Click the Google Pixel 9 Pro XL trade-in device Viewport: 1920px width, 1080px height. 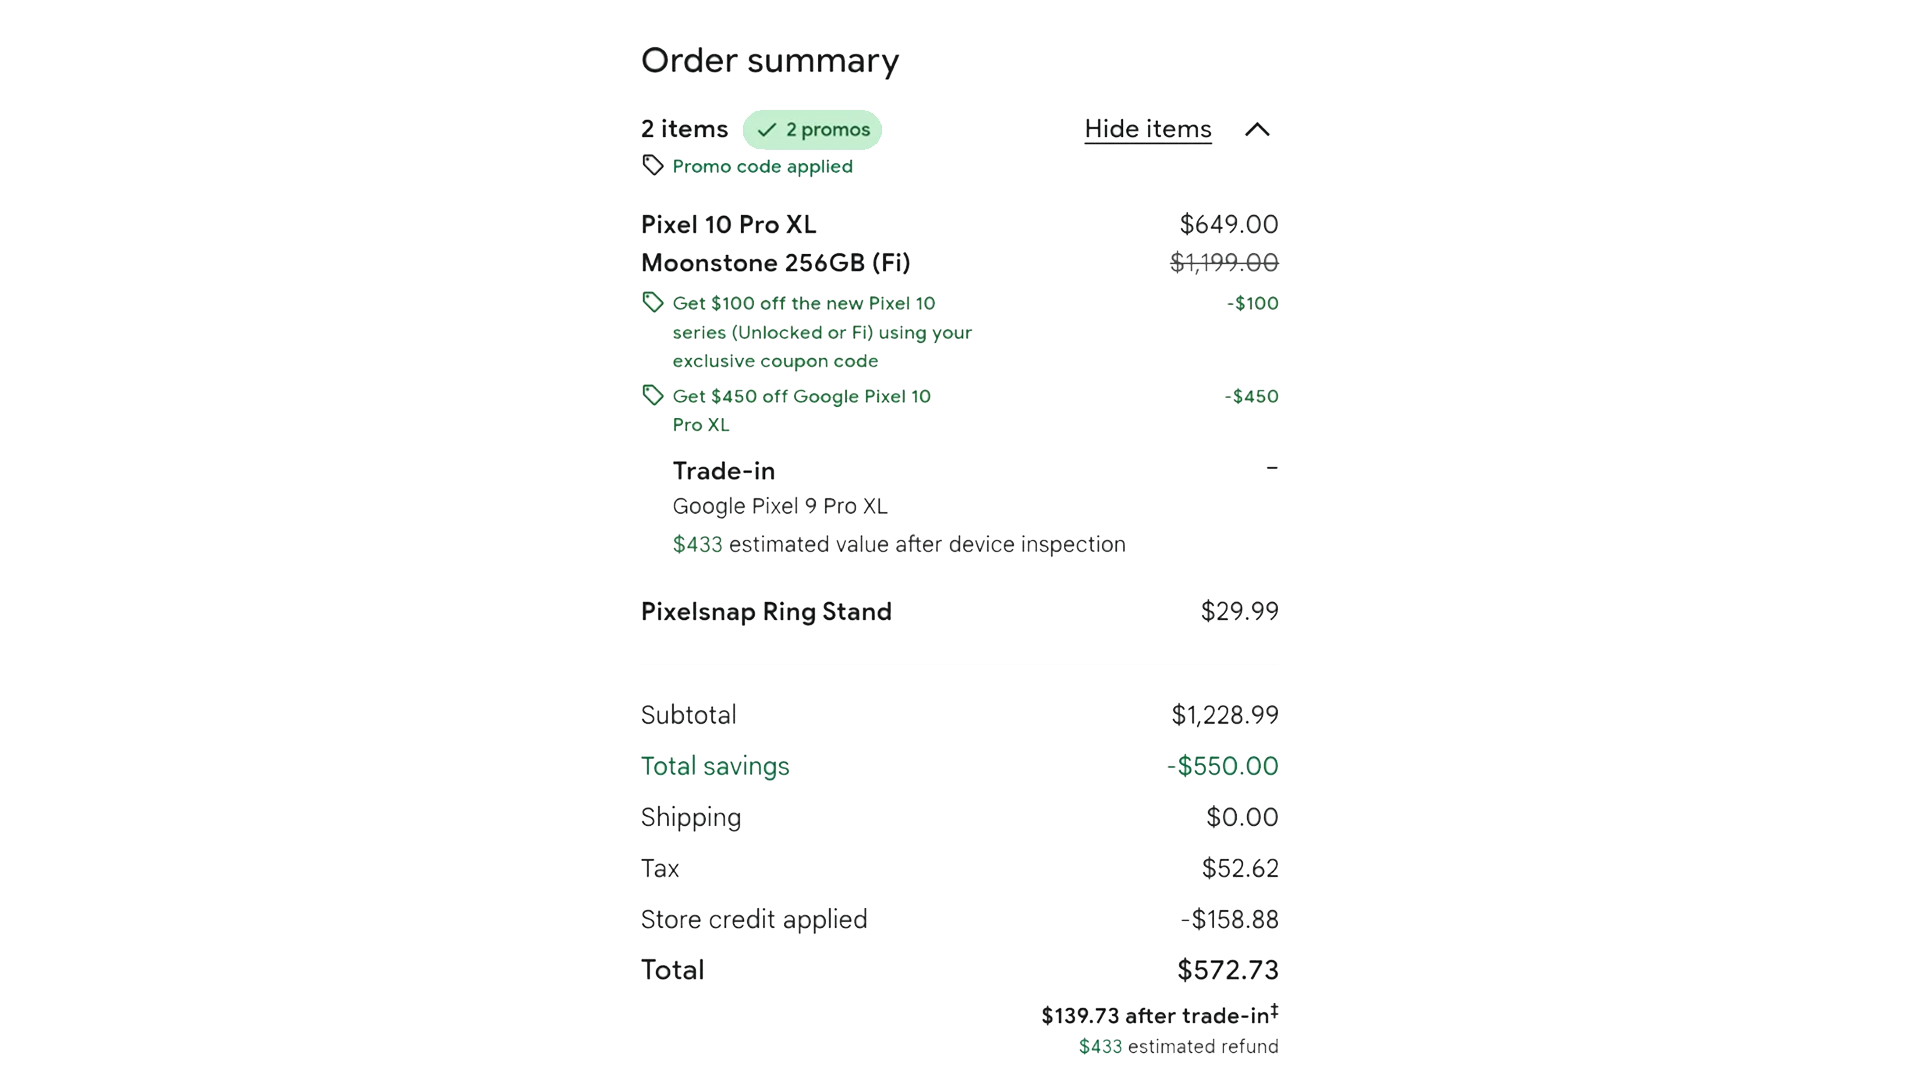[779, 506]
